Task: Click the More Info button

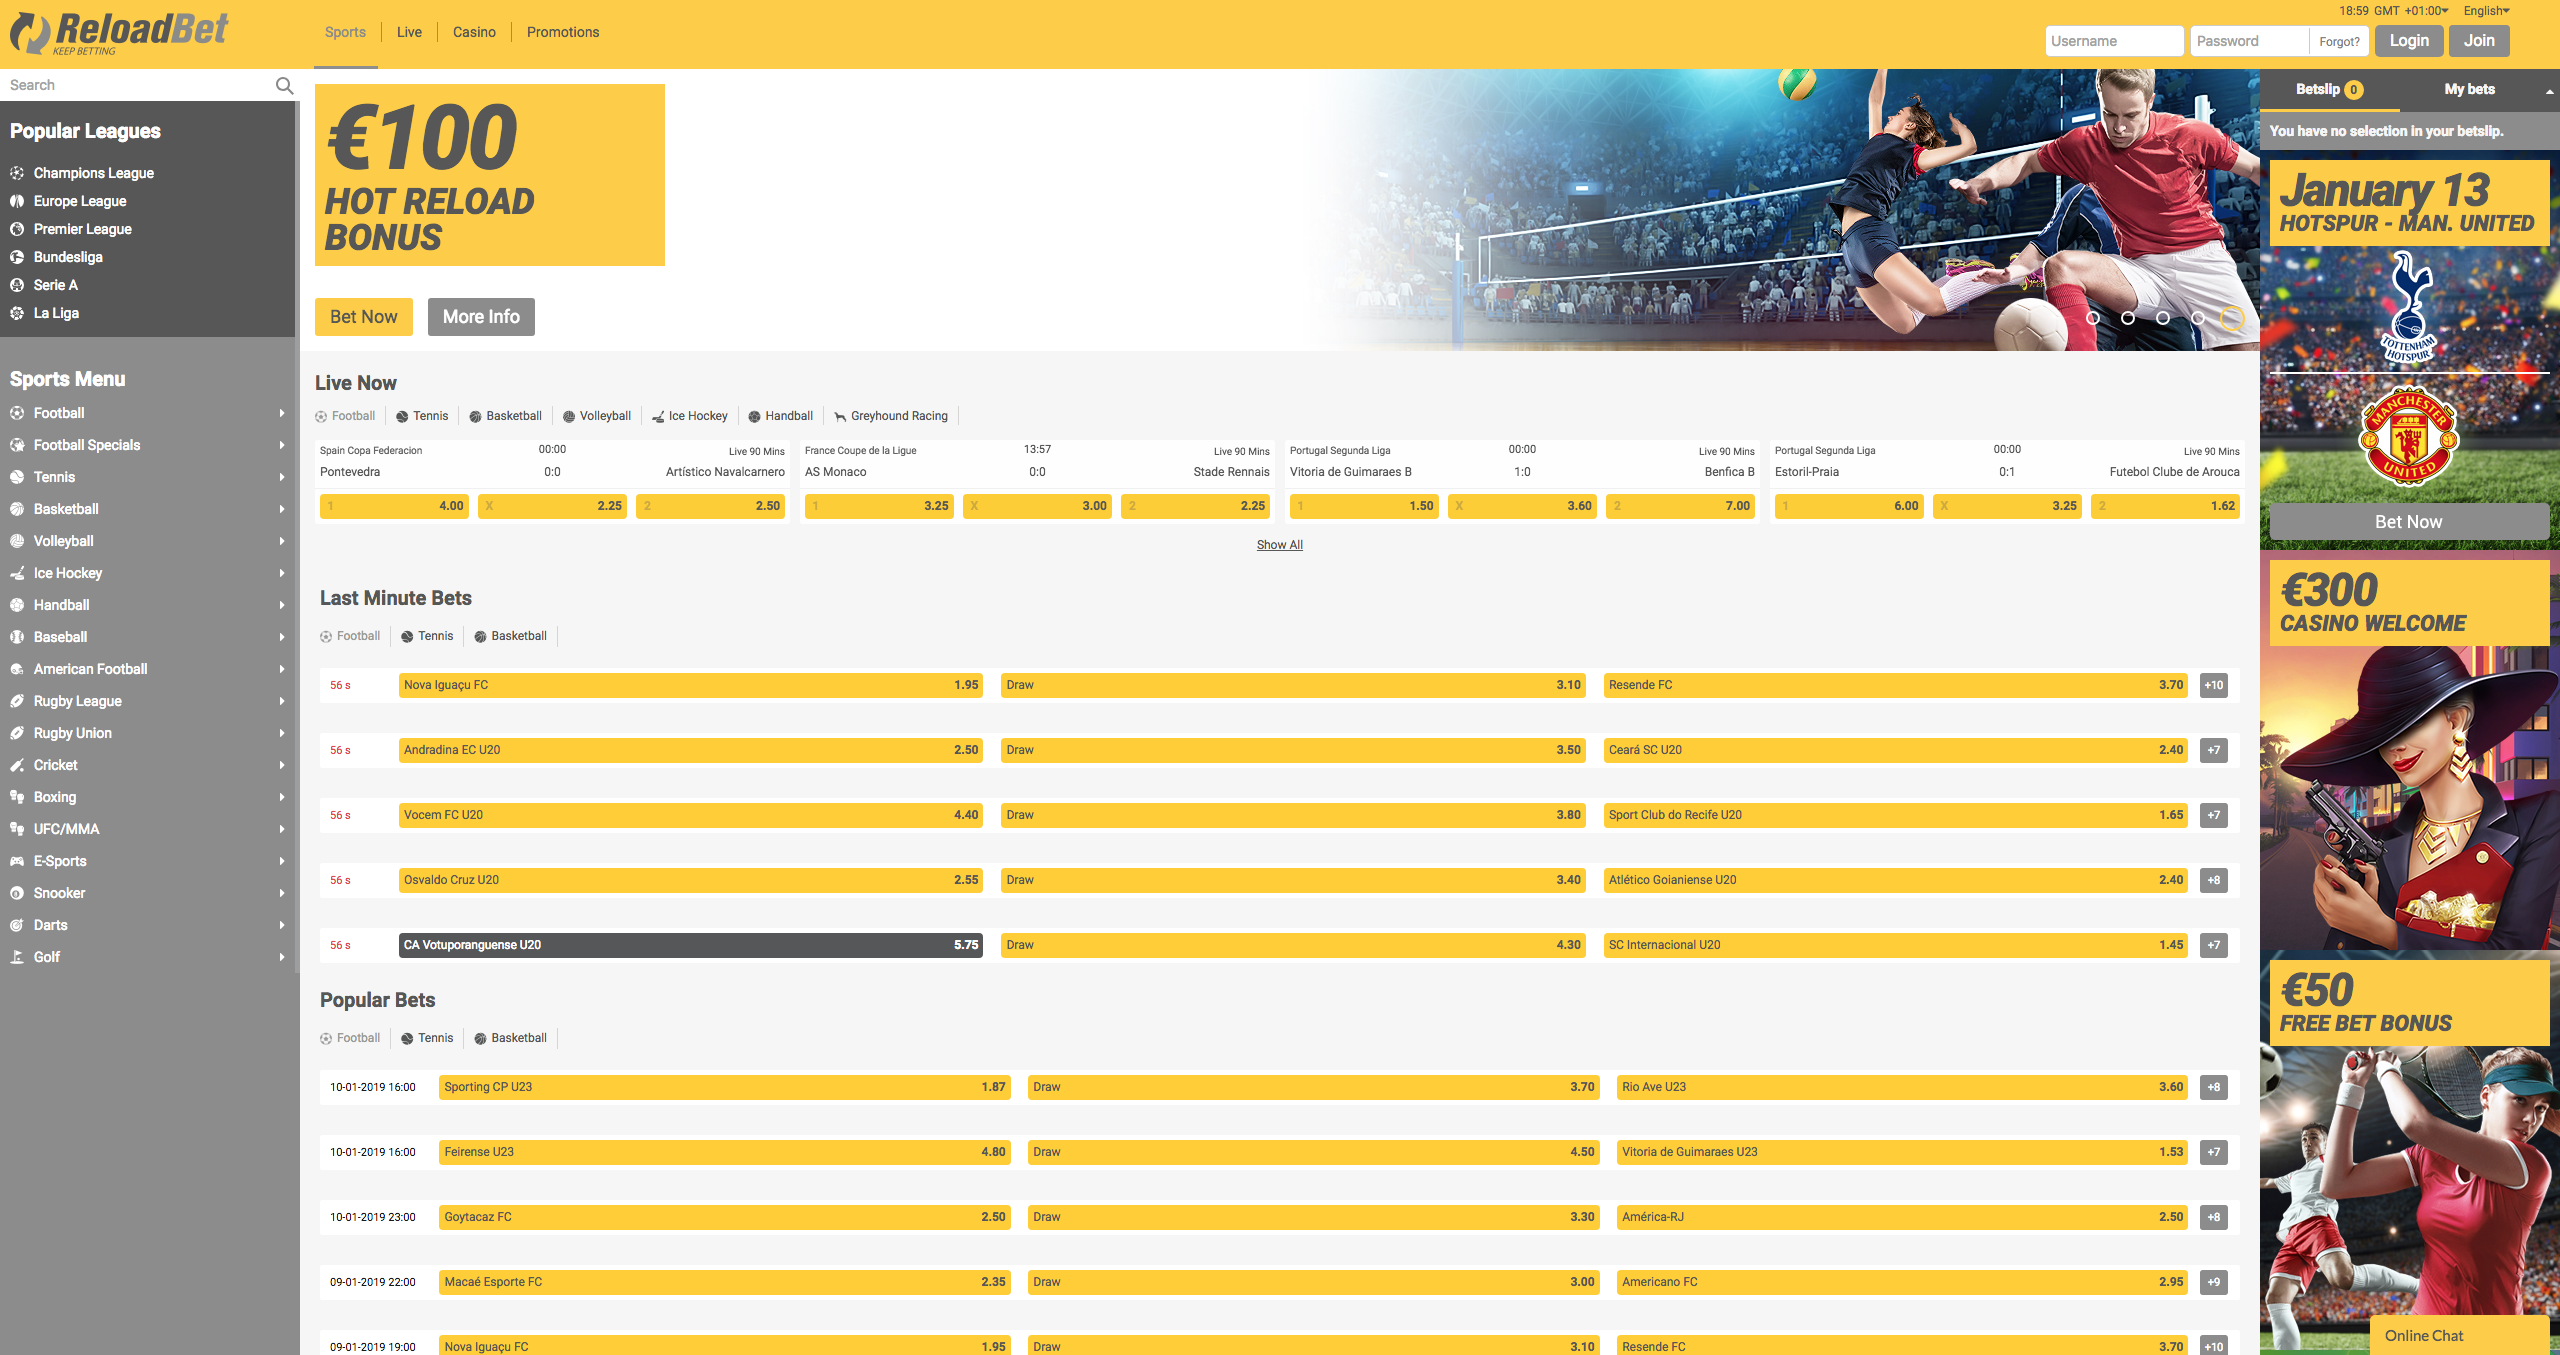Action: coord(481,317)
